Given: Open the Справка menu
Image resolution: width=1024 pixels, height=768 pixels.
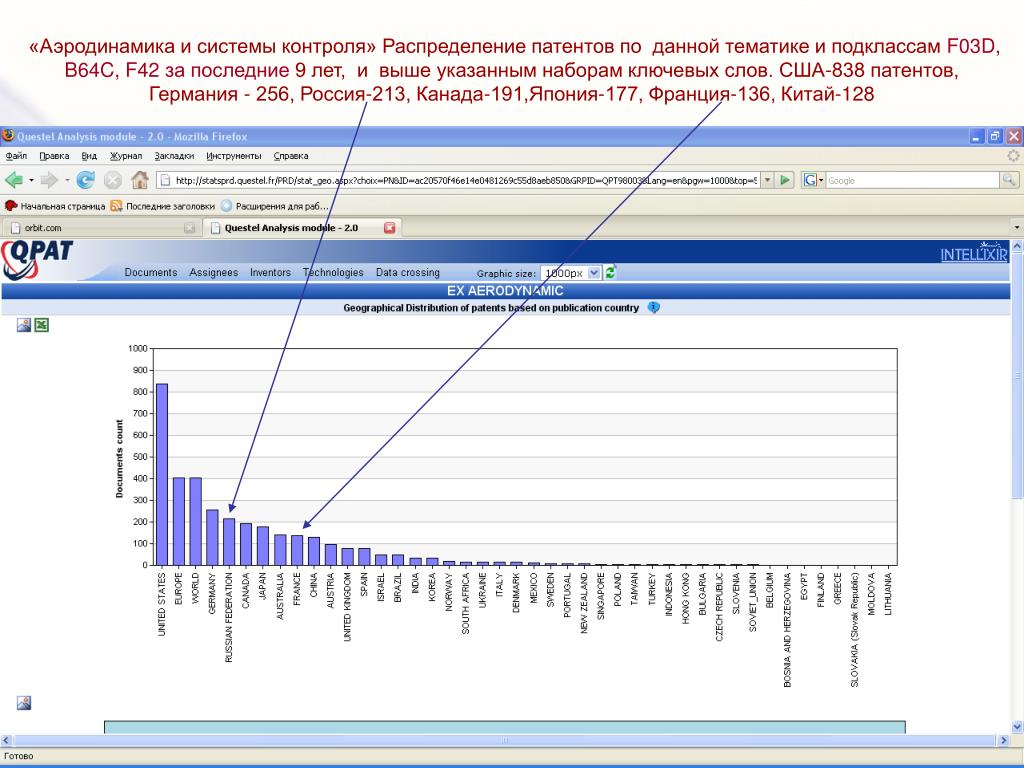Looking at the screenshot, I should (291, 156).
